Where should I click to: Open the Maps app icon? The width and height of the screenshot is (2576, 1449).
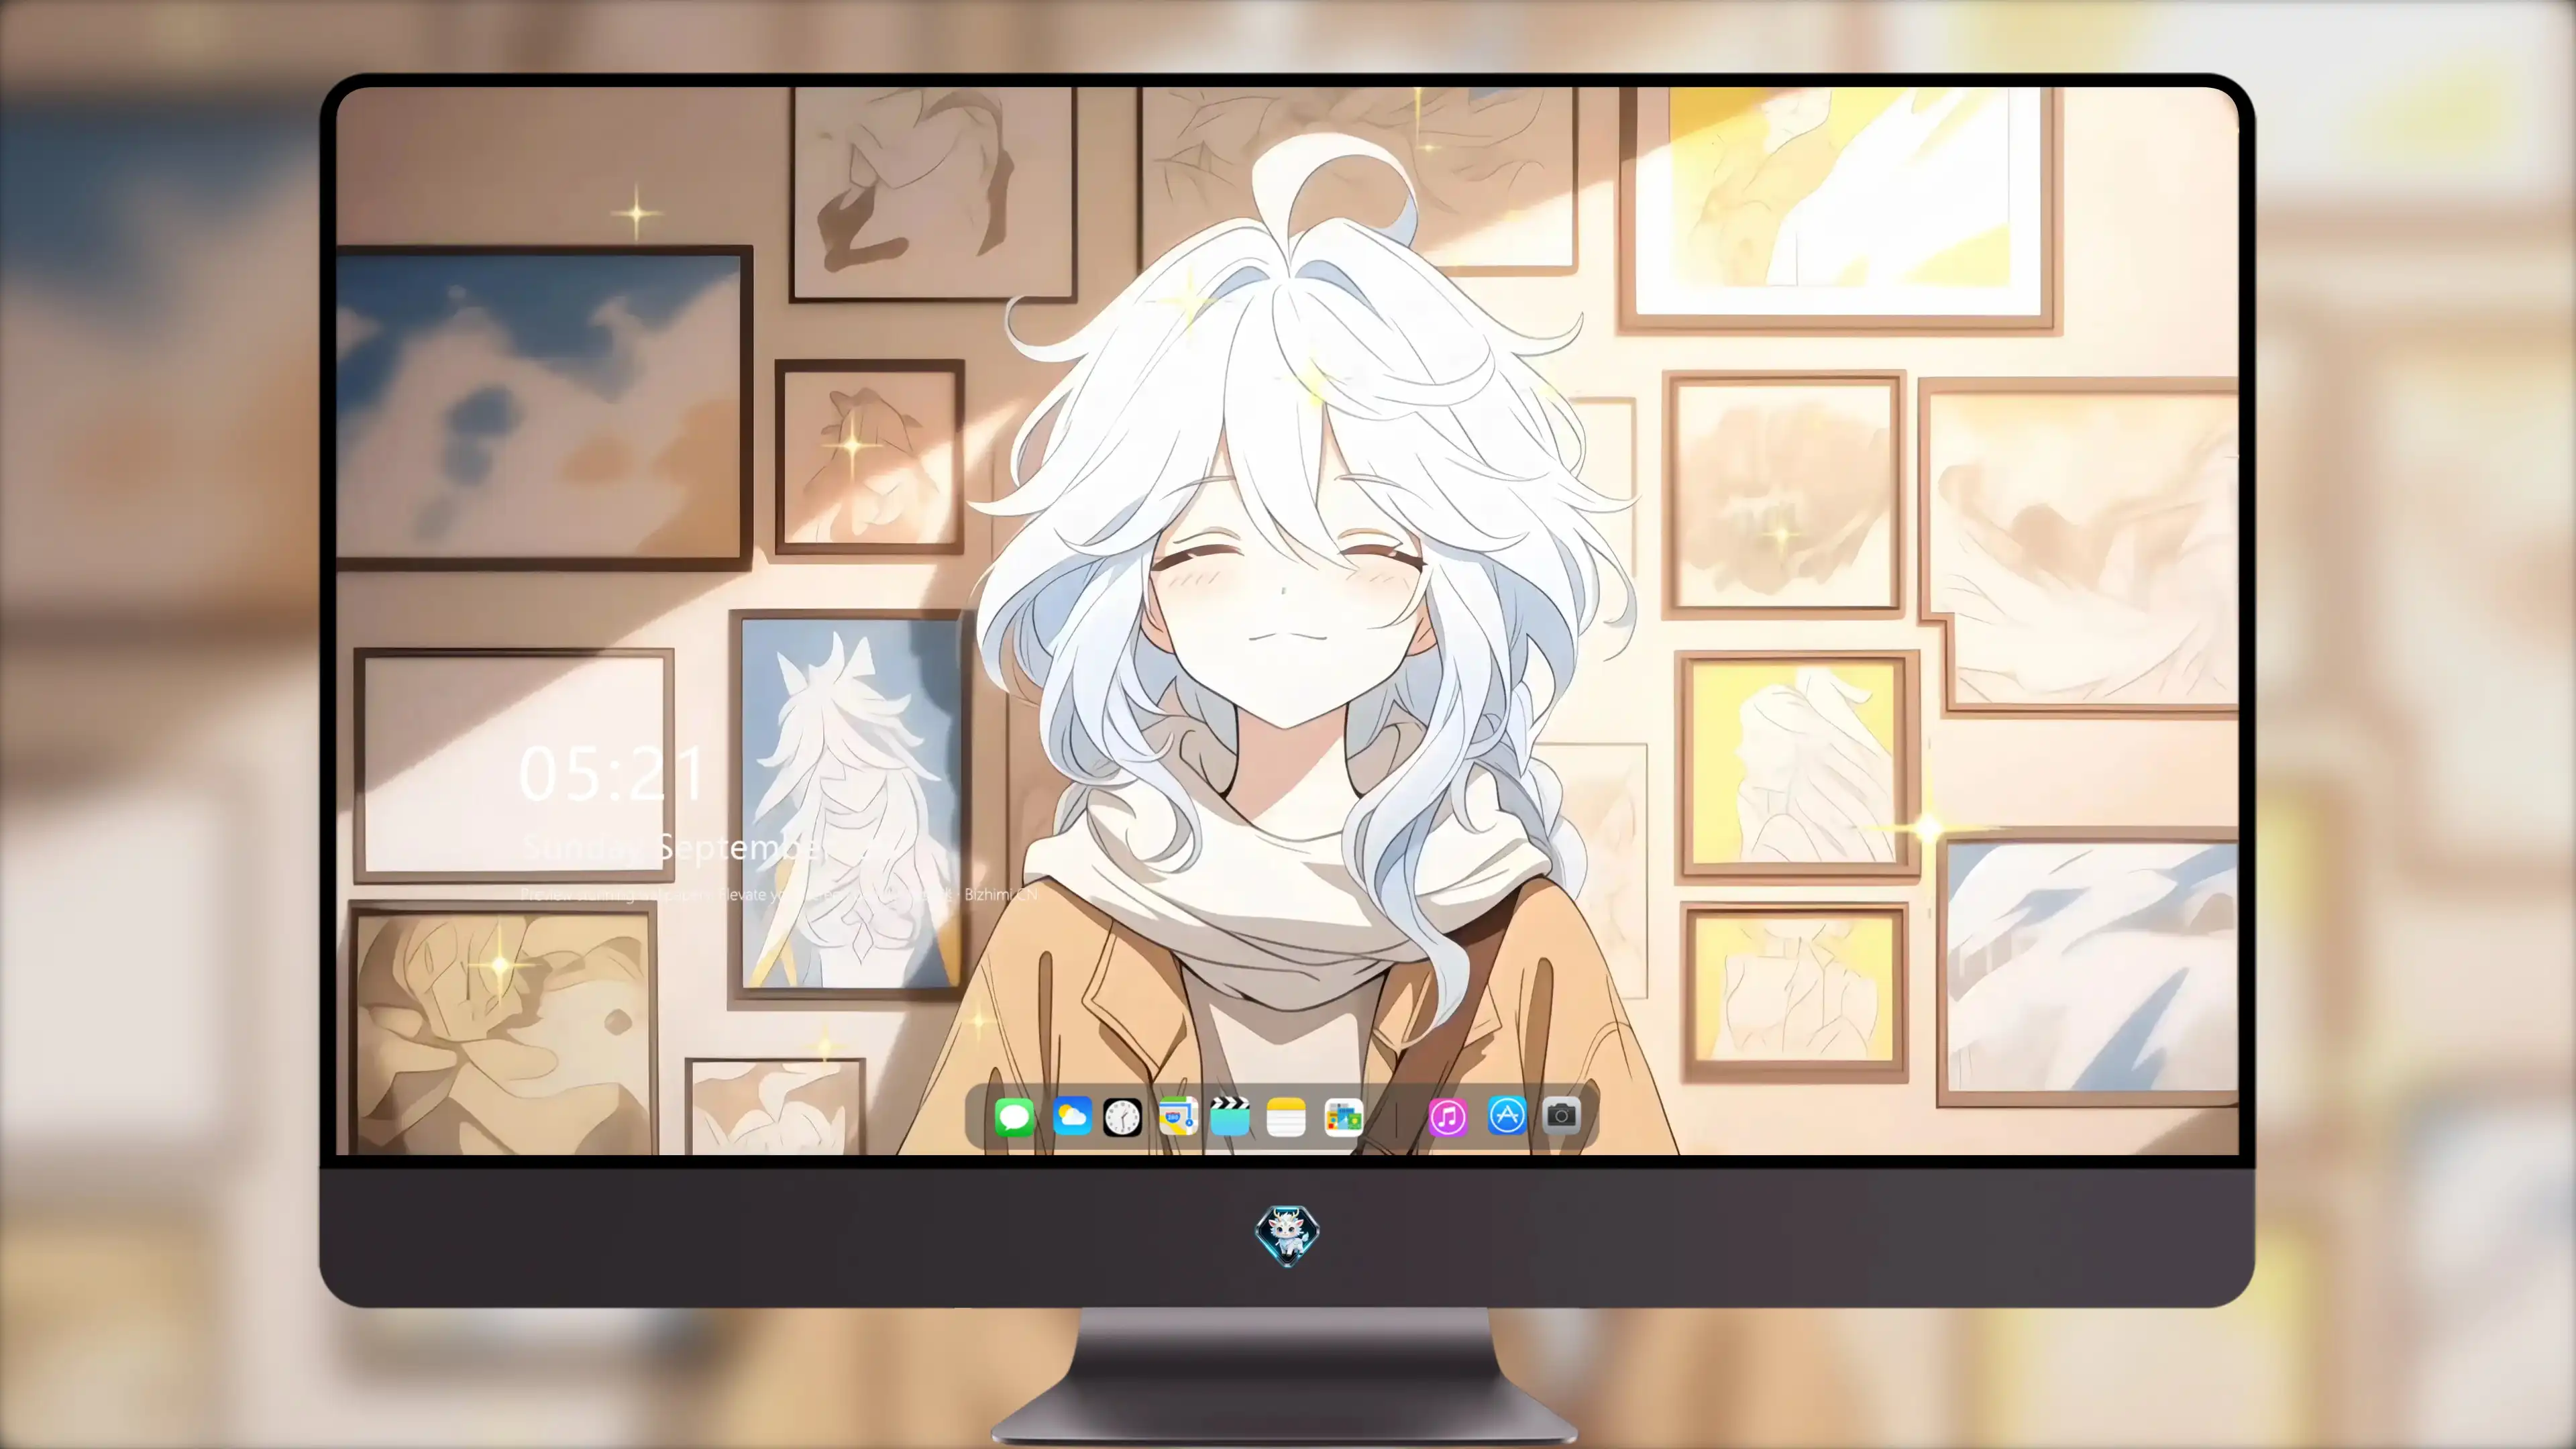[x=1178, y=1116]
